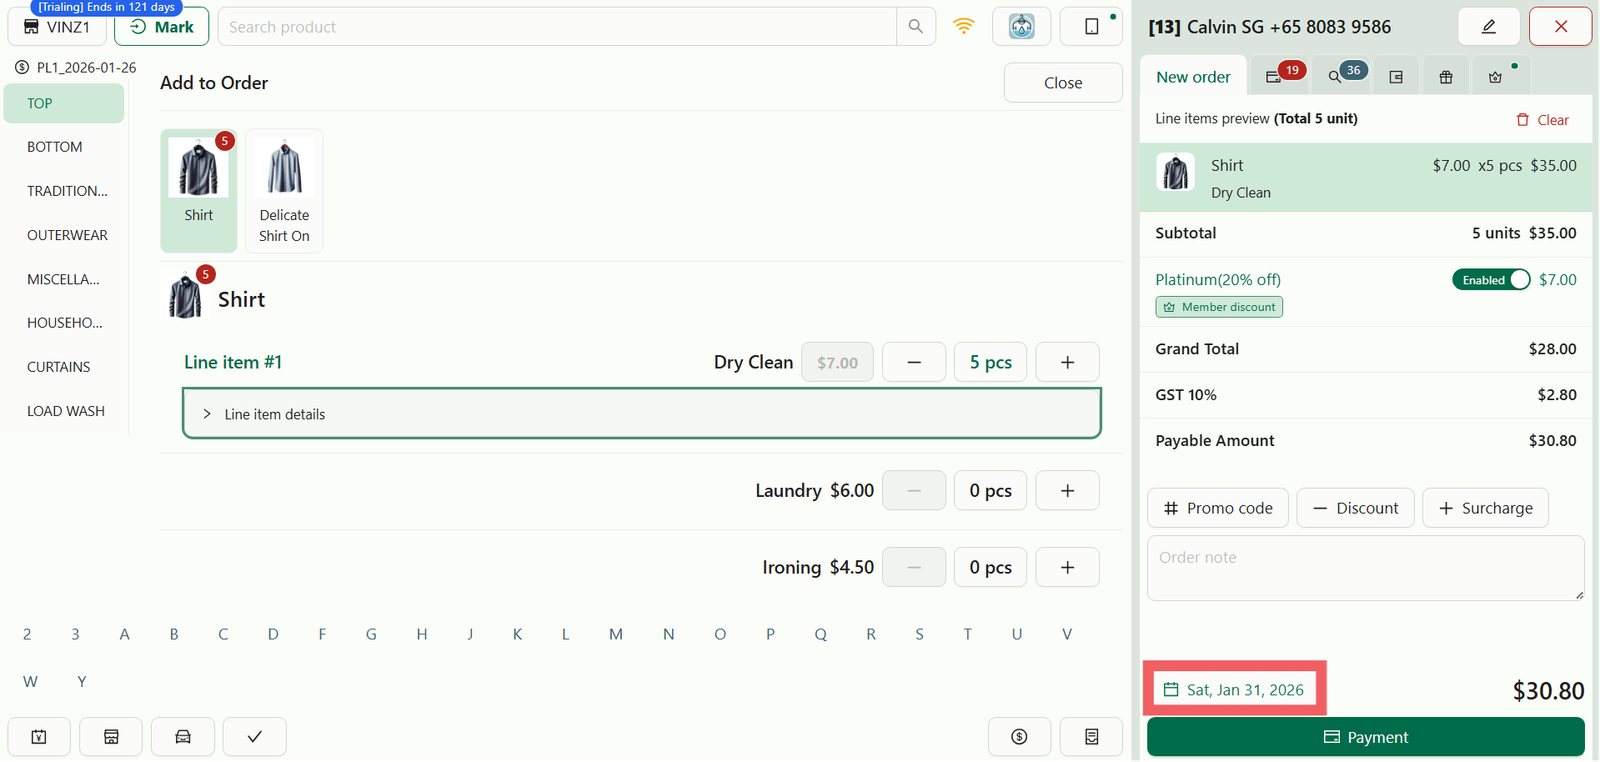Click the Ironing 0 pcs quantity
Viewport: 1600px width, 762px height.
[x=991, y=567]
